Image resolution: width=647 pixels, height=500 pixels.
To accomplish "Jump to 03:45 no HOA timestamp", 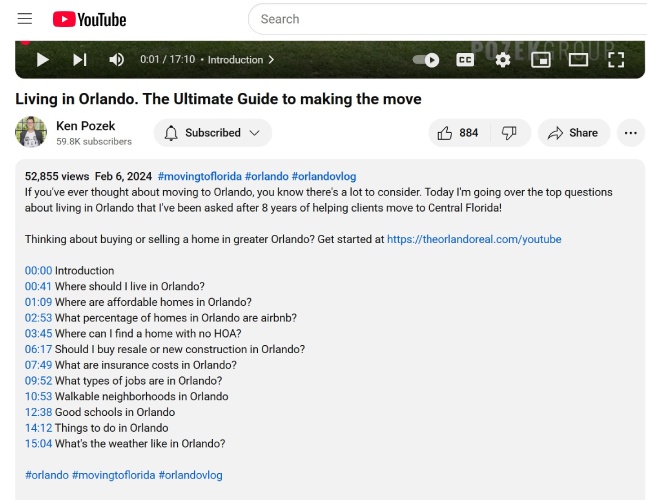I will pos(38,333).
